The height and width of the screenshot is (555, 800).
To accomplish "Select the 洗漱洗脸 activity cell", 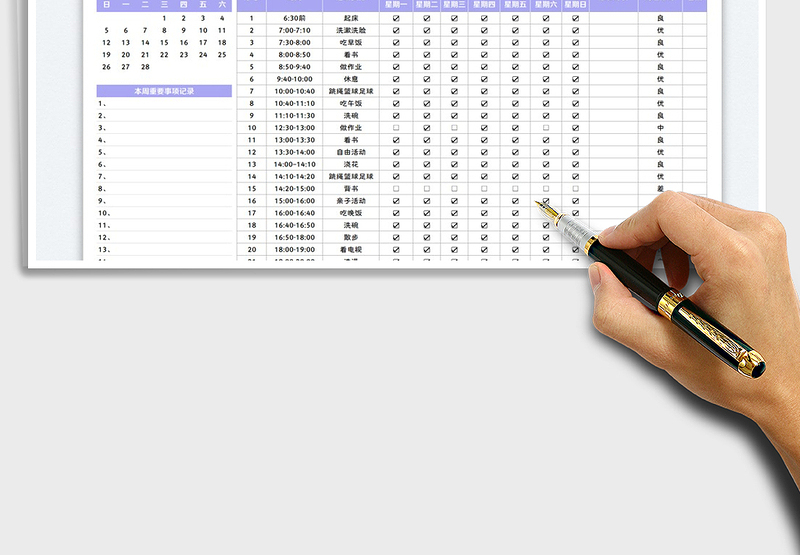I will point(350,31).
